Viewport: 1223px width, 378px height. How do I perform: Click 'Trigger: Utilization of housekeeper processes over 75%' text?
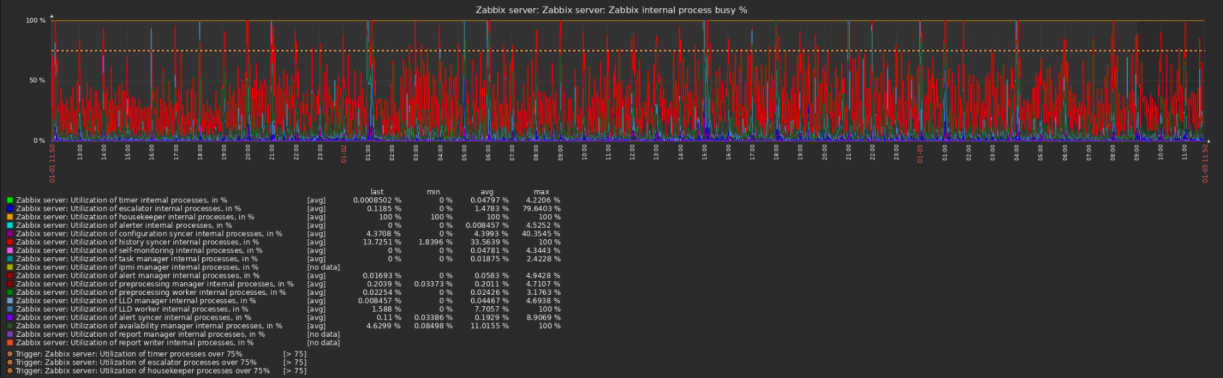(x=143, y=371)
